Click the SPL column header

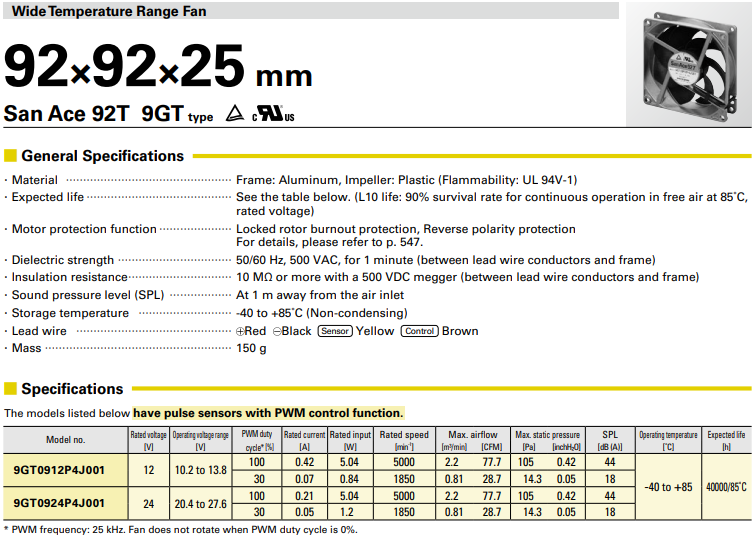tap(610, 439)
